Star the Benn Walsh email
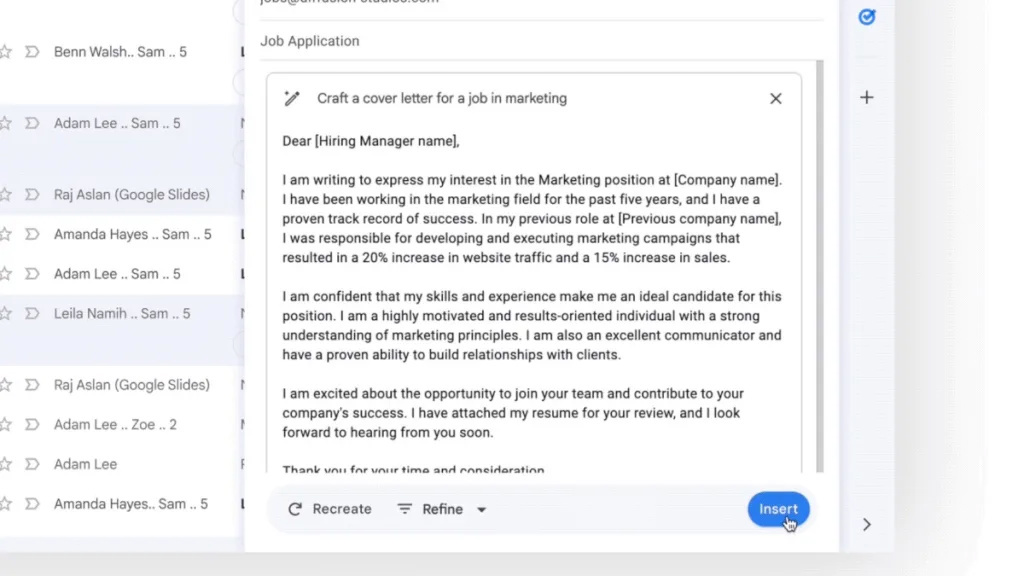 6,52
